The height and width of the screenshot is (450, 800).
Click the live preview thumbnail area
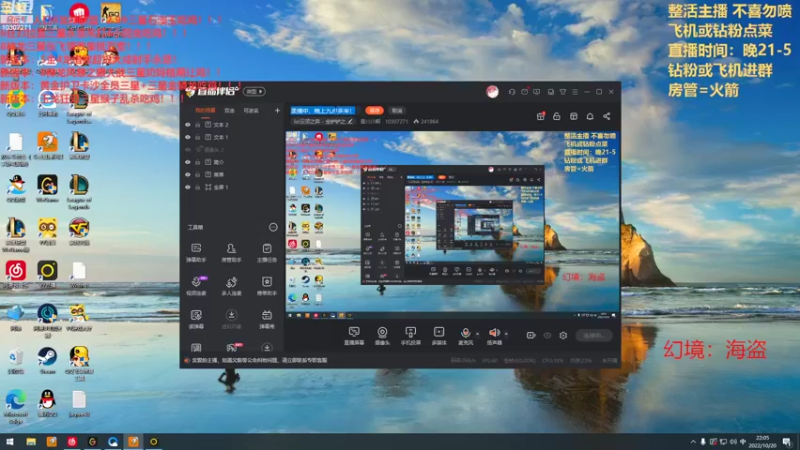pyautogui.click(x=452, y=225)
